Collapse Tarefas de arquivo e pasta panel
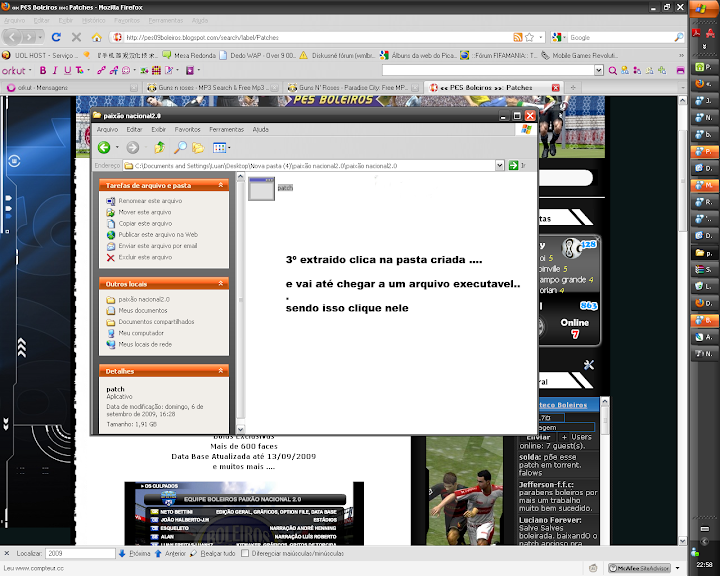The width and height of the screenshot is (720, 576). tap(221, 185)
